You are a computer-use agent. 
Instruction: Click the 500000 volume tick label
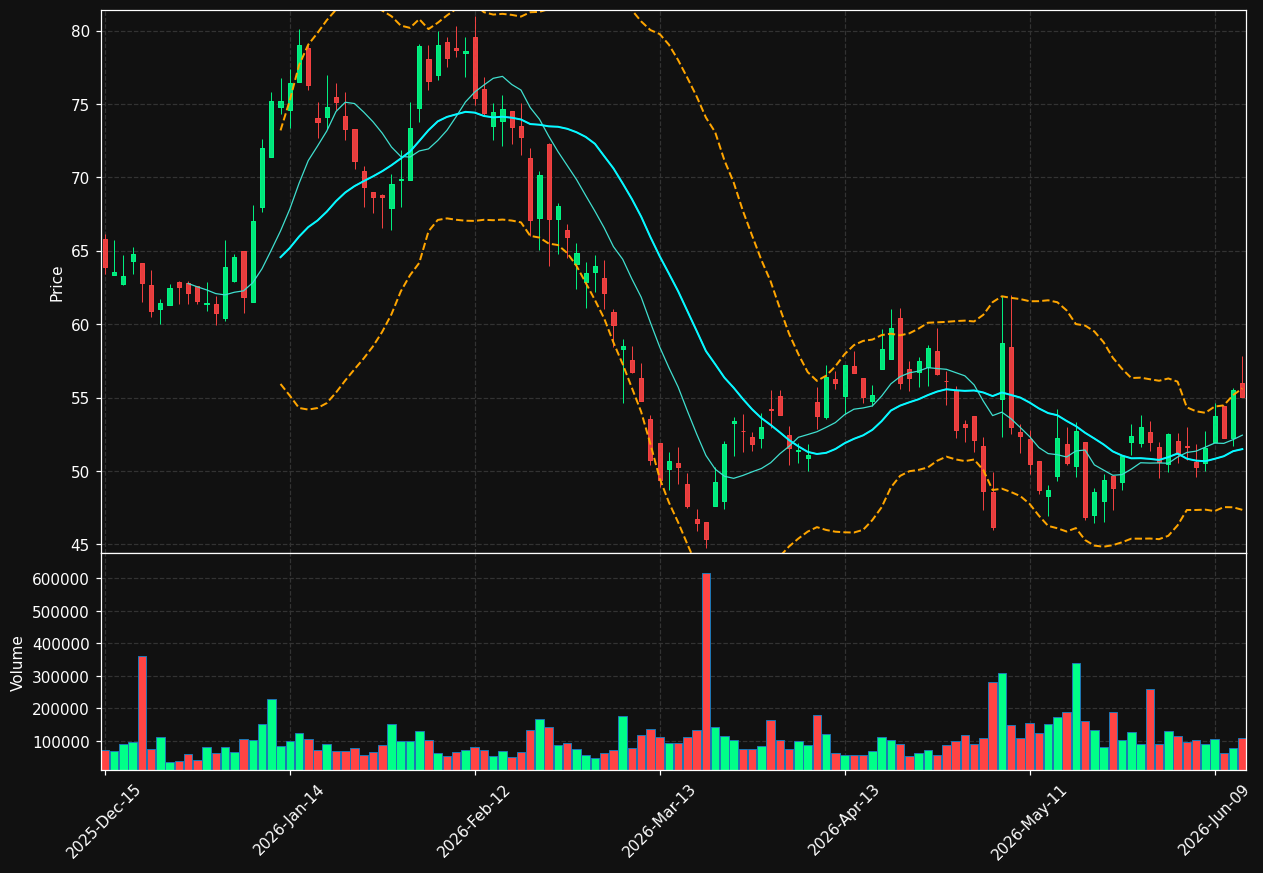[x=62, y=612]
